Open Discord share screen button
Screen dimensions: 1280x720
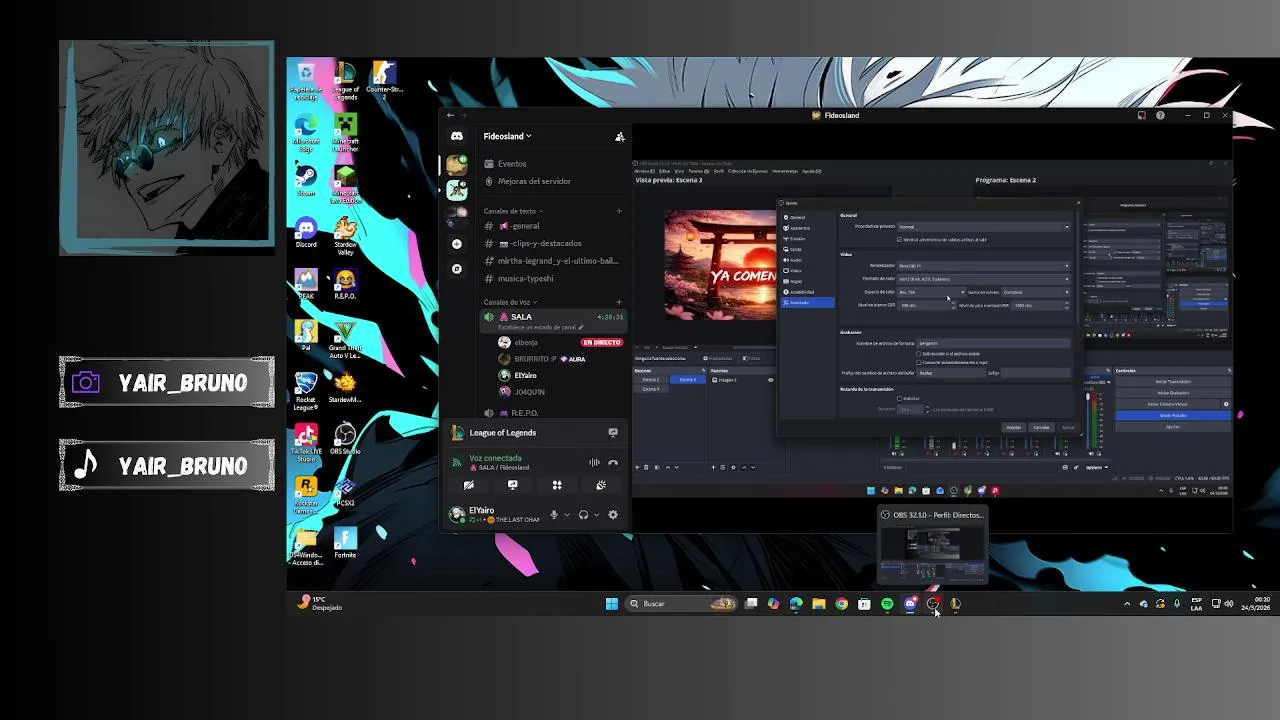pyautogui.click(x=513, y=485)
